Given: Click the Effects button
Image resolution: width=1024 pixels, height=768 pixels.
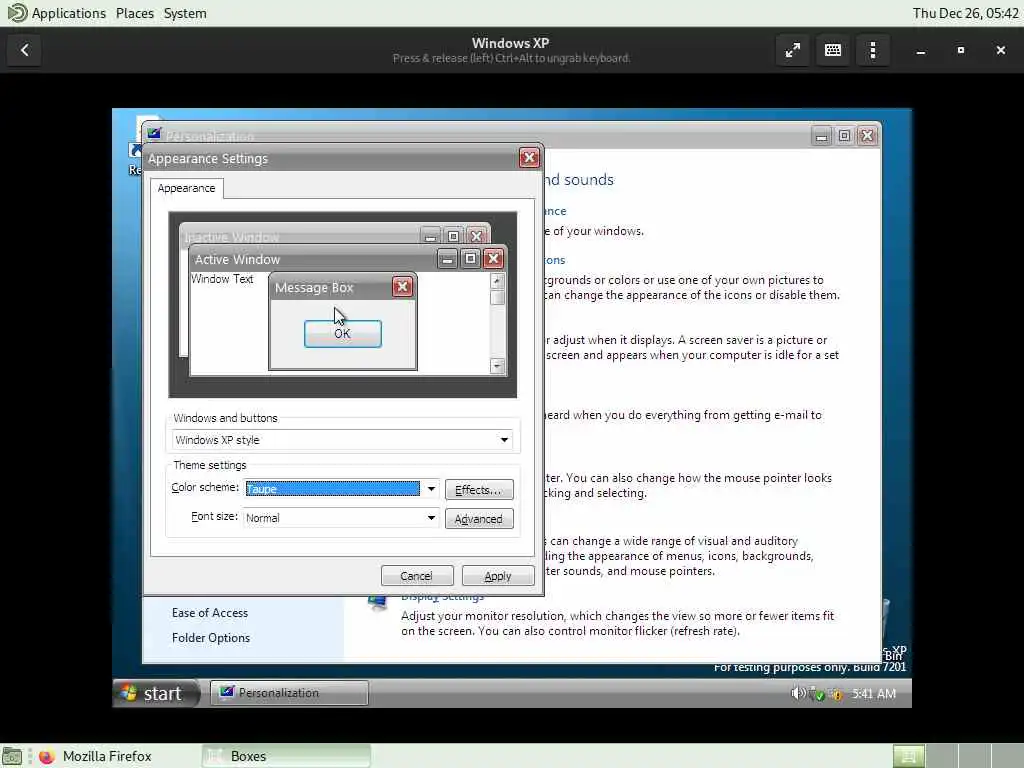Looking at the screenshot, I should pos(479,490).
